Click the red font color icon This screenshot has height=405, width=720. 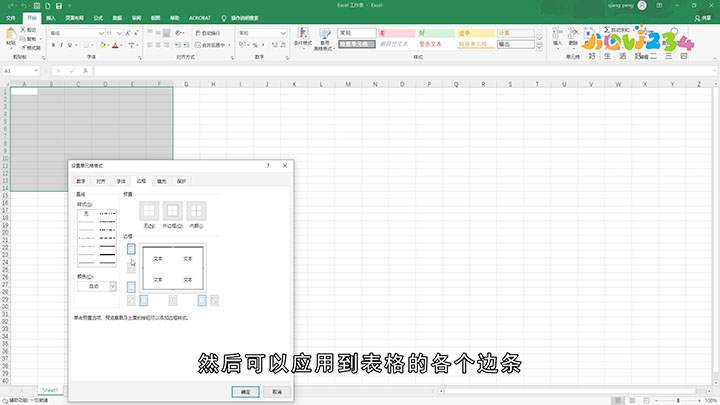pyautogui.click(x=115, y=45)
